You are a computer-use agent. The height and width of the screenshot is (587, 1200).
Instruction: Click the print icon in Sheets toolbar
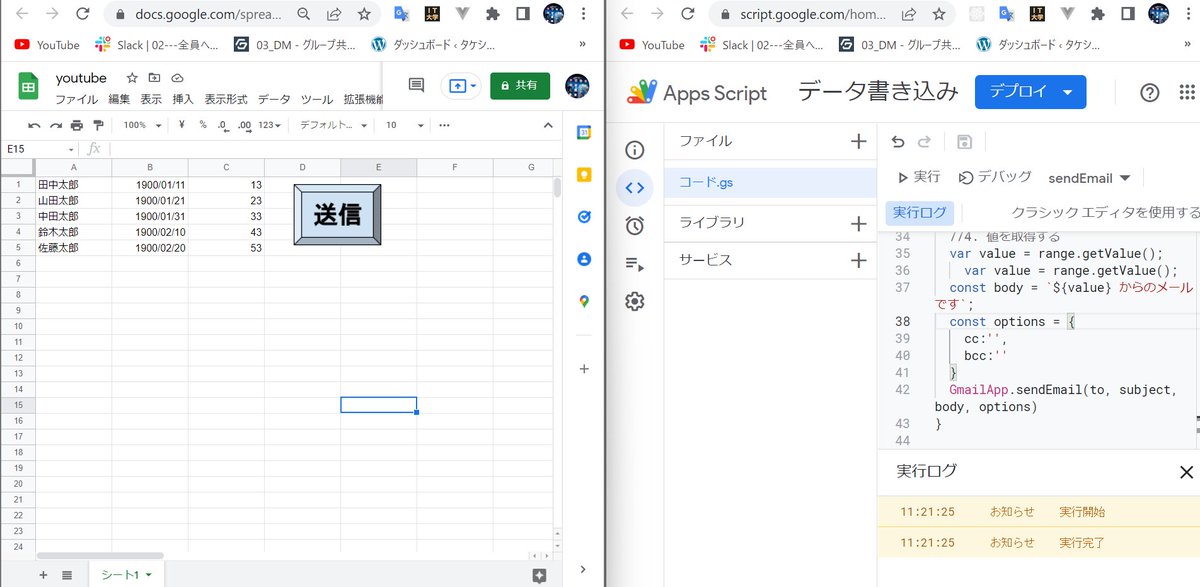coord(78,125)
